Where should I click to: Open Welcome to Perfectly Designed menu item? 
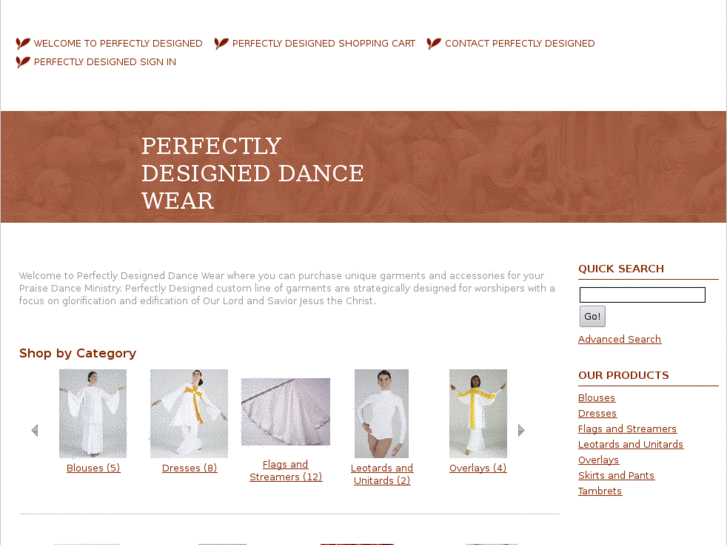pos(118,43)
